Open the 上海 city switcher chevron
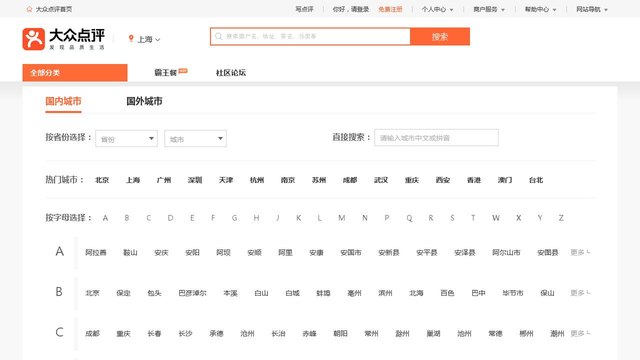The width and height of the screenshot is (640, 360). click(158, 40)
